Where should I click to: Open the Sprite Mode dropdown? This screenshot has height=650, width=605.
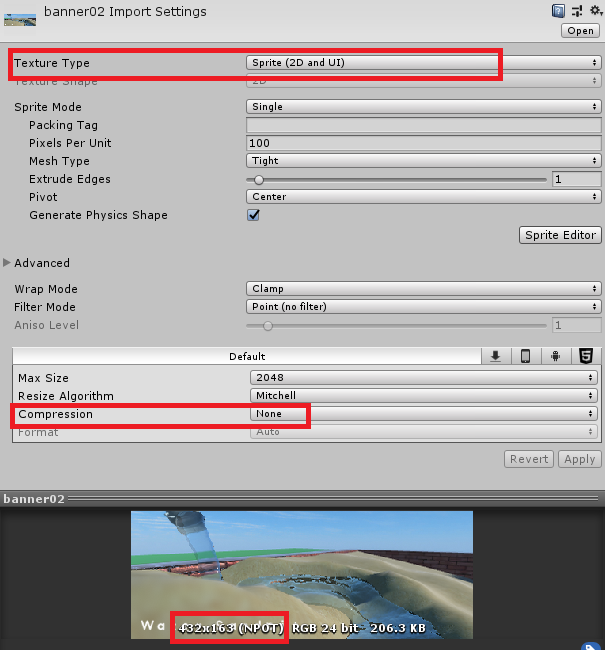[423, 107]
